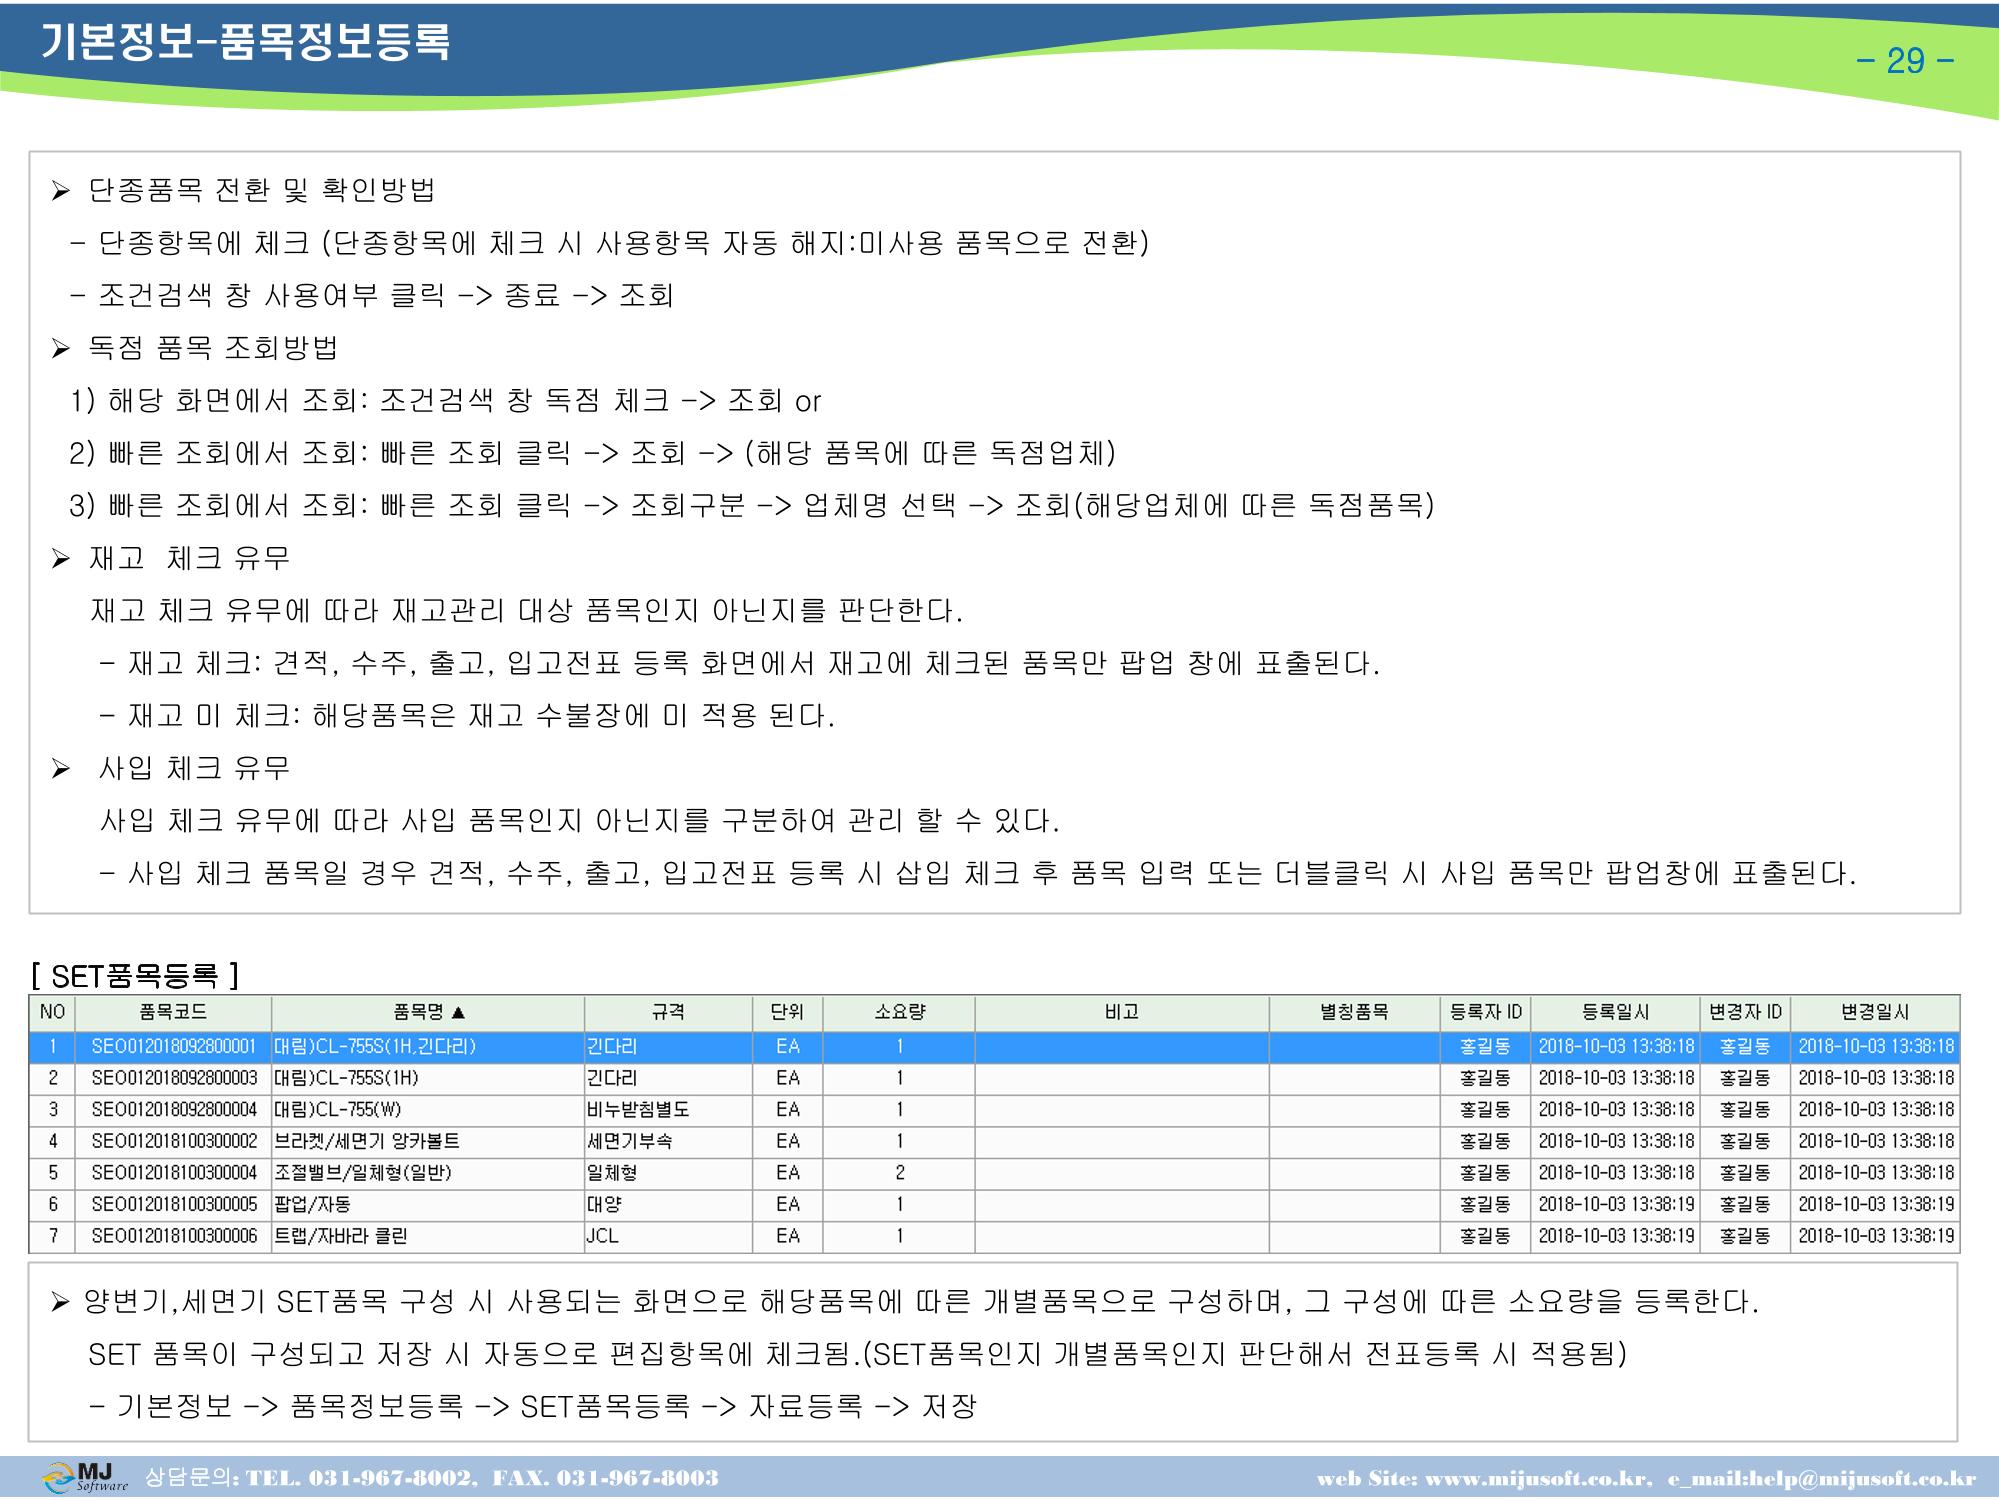This screenshot has height=1500, width=1999.
Task: Sort table by 품목명 column header
Action: coord(428,1012)
